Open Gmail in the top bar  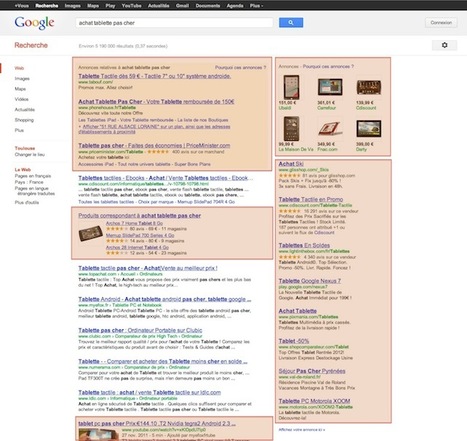click(x=182, y=6)
